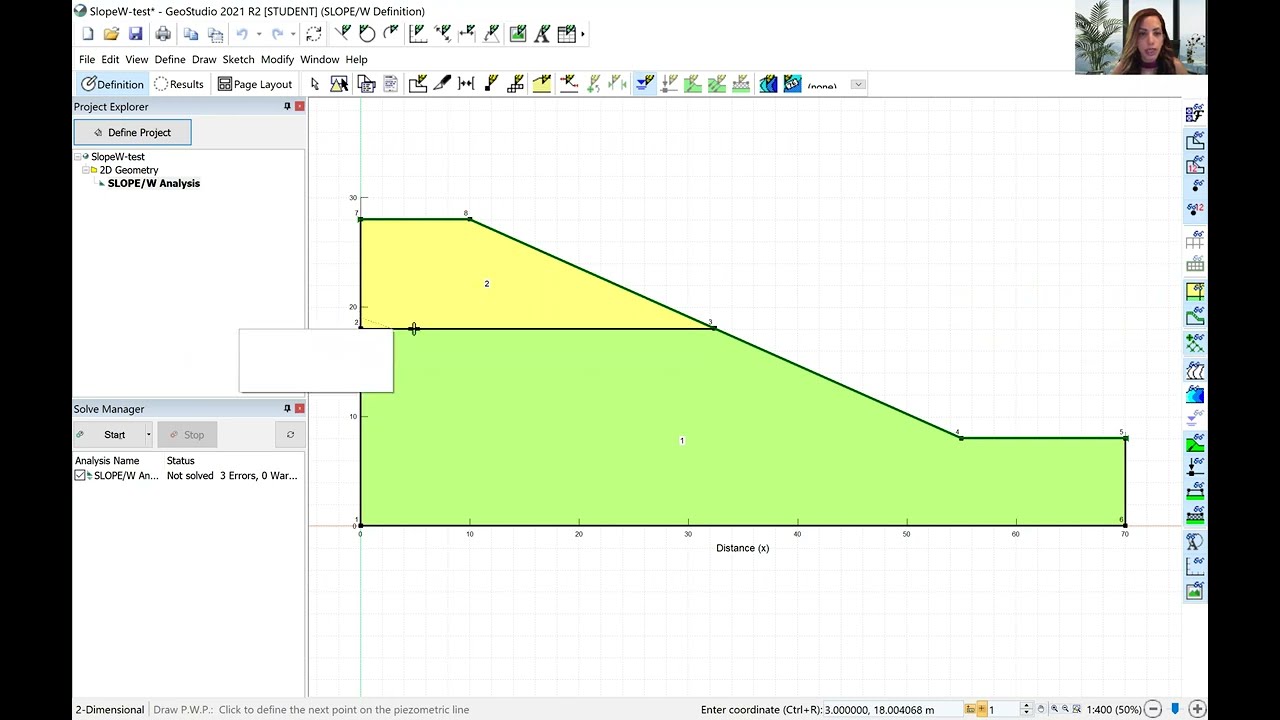Select the Sketch Axes tool
Screen dimensions: 1280x720
click(x=418, y=34)
